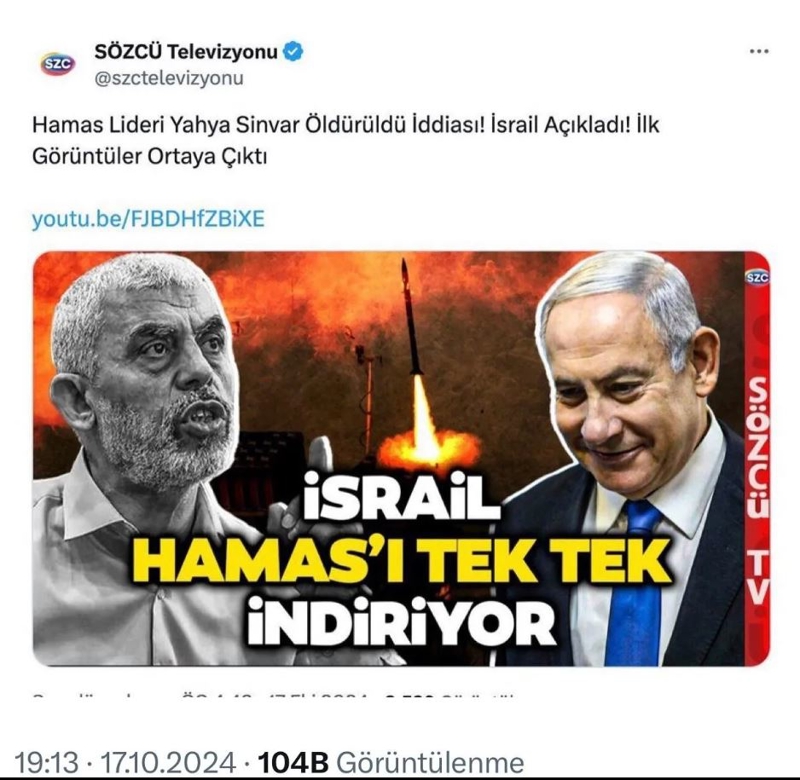Click the cut-off metadata line below thumbnail

tap(273, 695)
